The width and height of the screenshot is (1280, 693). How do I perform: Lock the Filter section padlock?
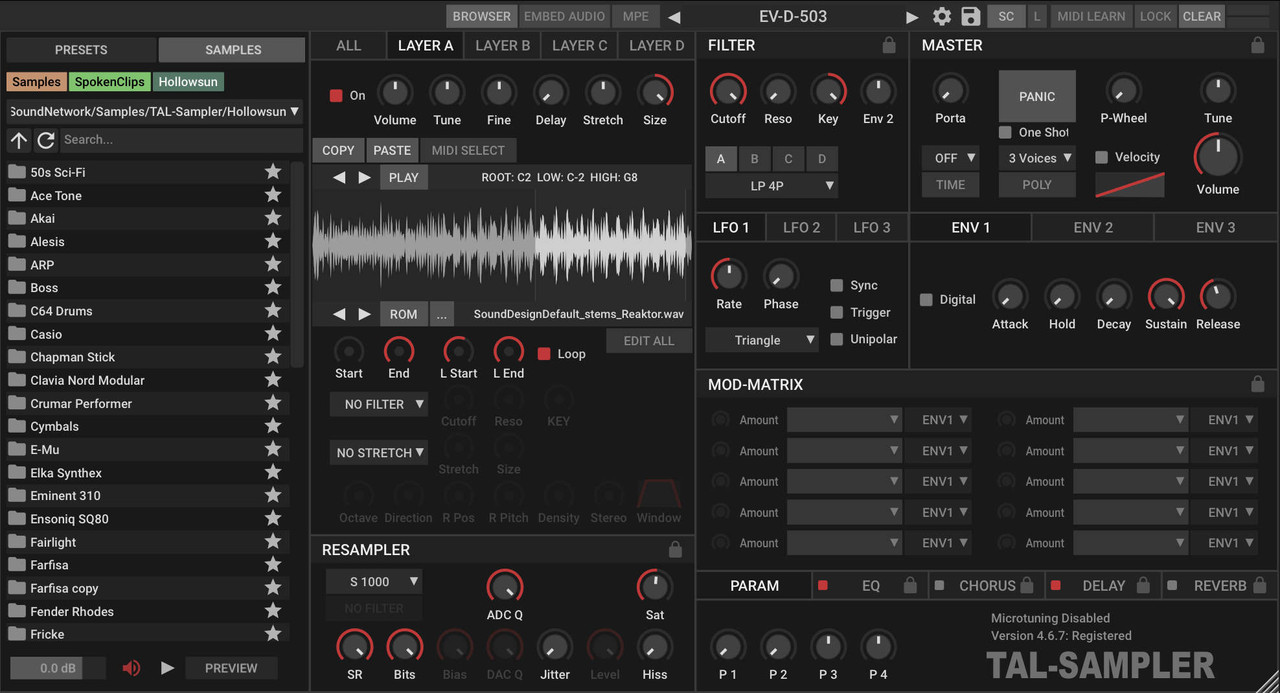tap(889, 45)
